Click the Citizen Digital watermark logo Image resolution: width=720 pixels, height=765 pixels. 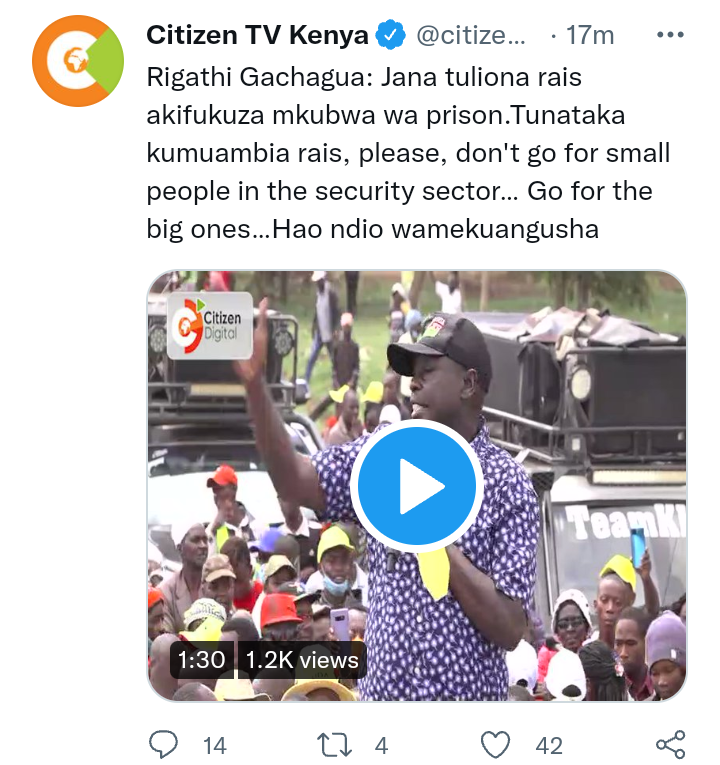tap(210, 325)
